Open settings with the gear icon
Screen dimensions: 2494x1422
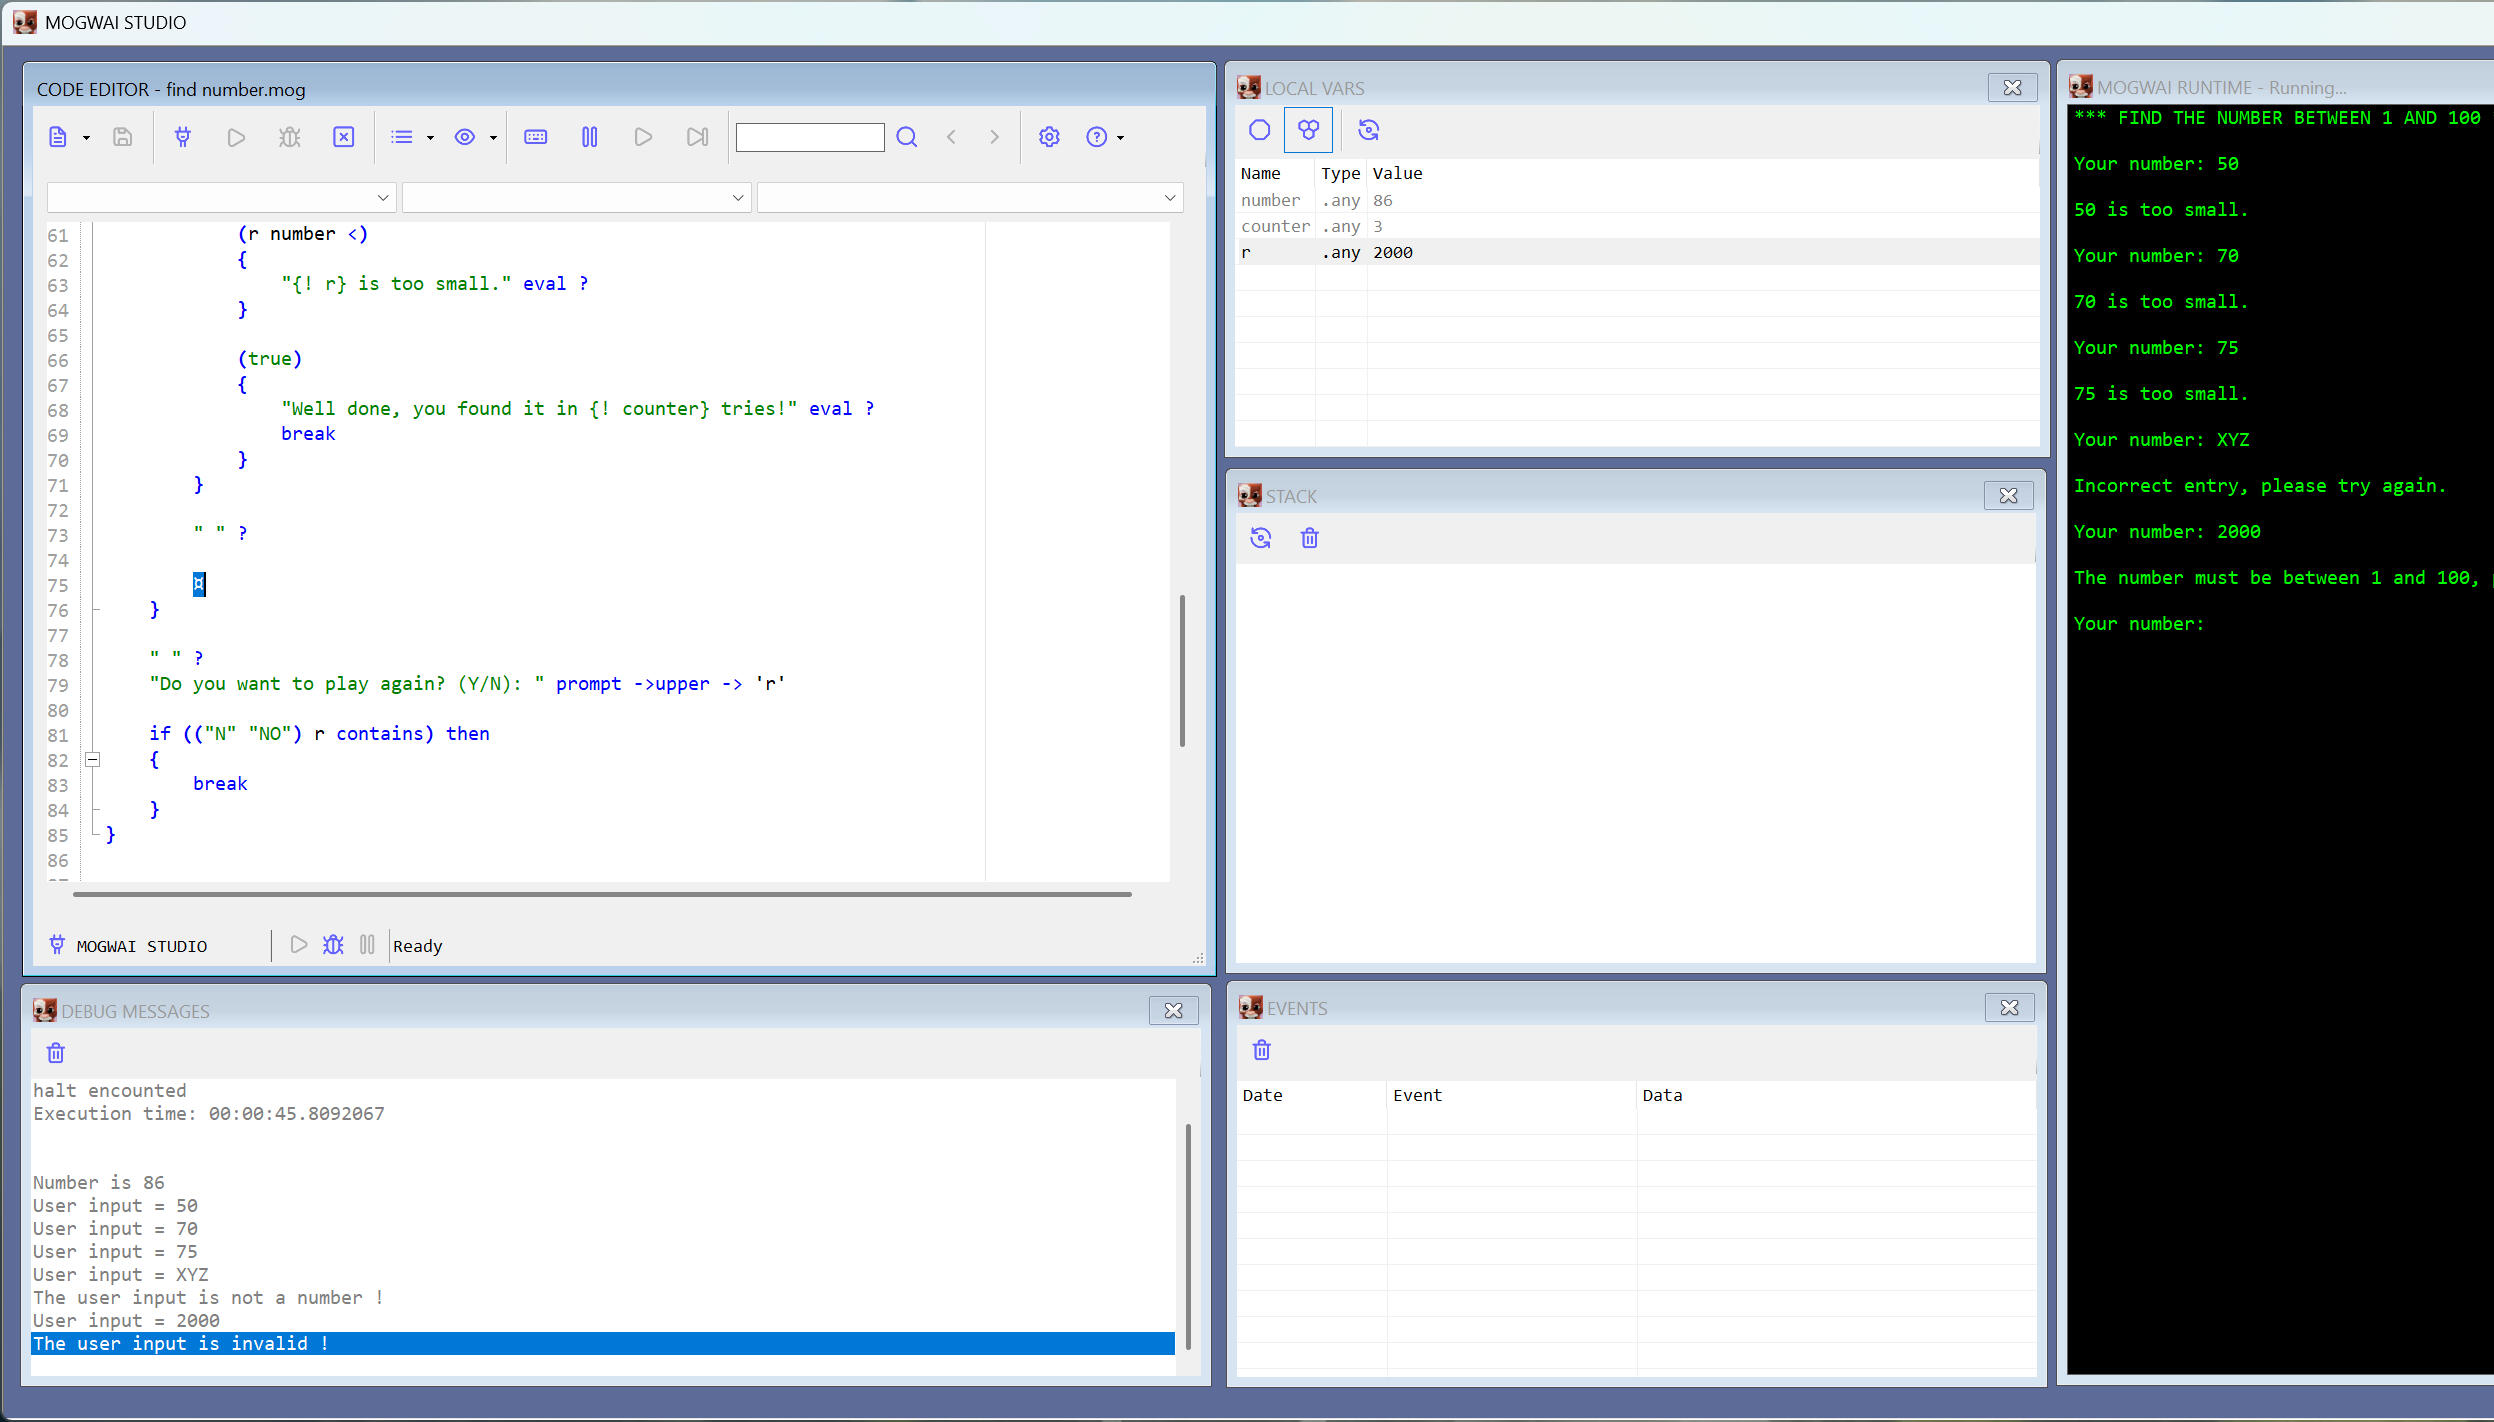pos(1048,137)
